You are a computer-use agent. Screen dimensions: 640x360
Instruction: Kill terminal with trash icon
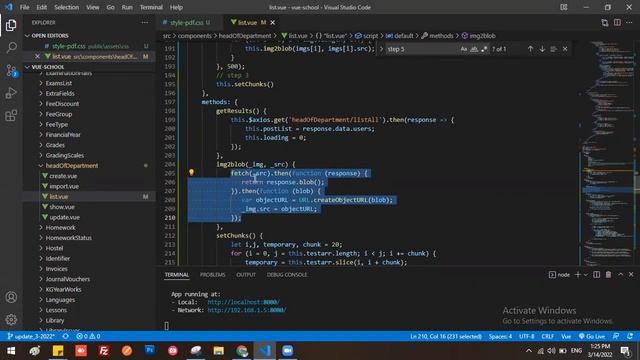pos(608,275)
